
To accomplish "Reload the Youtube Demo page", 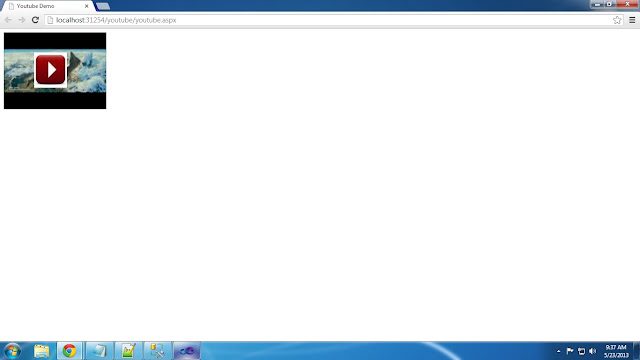I will (x=35, y=20).
